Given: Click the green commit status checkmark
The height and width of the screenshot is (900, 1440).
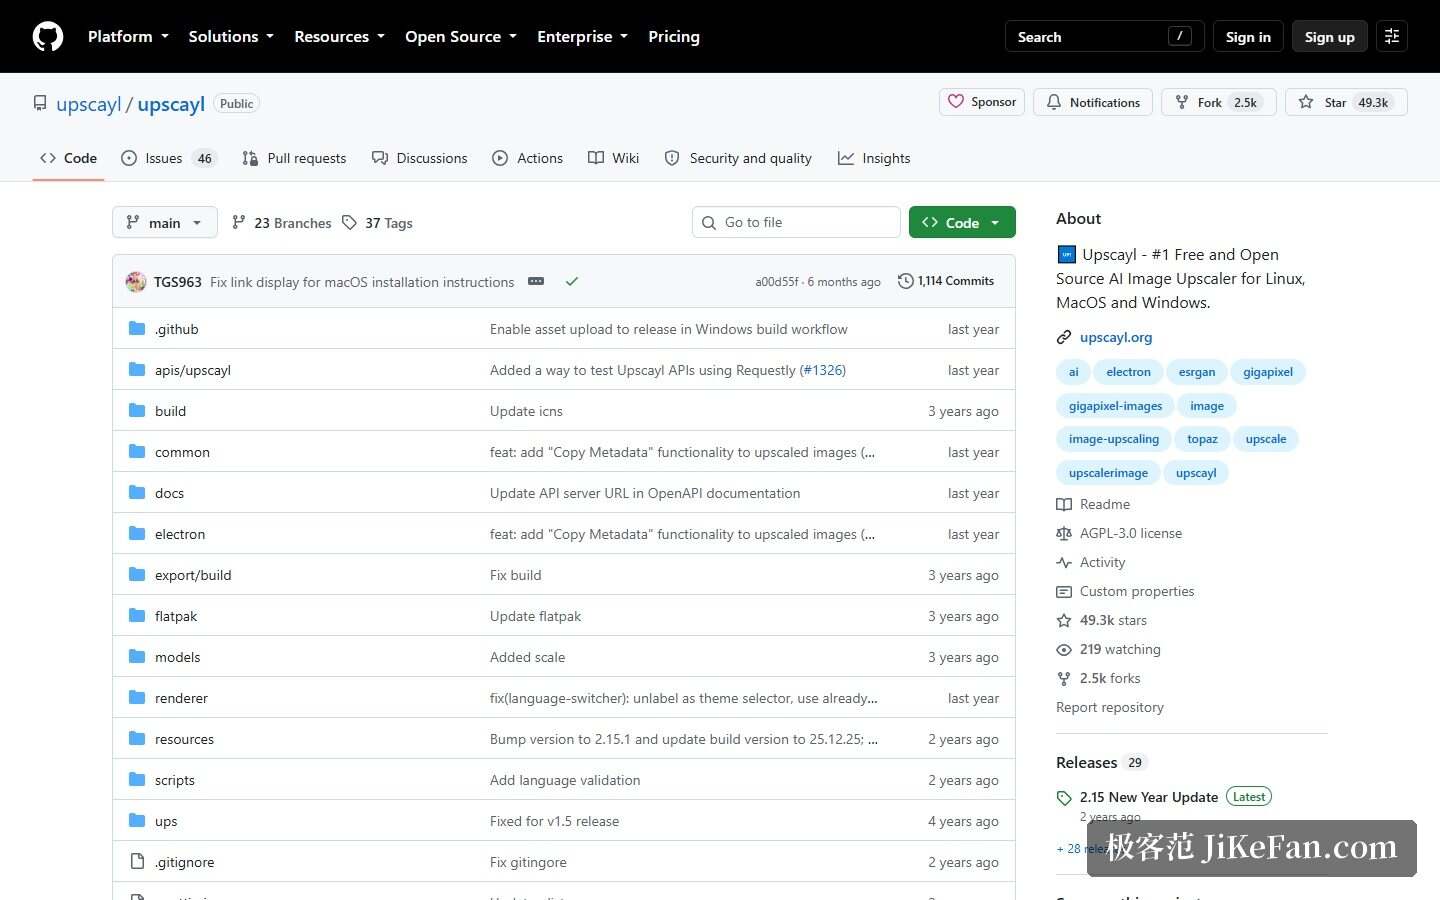Looking at the screenshot, I should pos(572,282).
